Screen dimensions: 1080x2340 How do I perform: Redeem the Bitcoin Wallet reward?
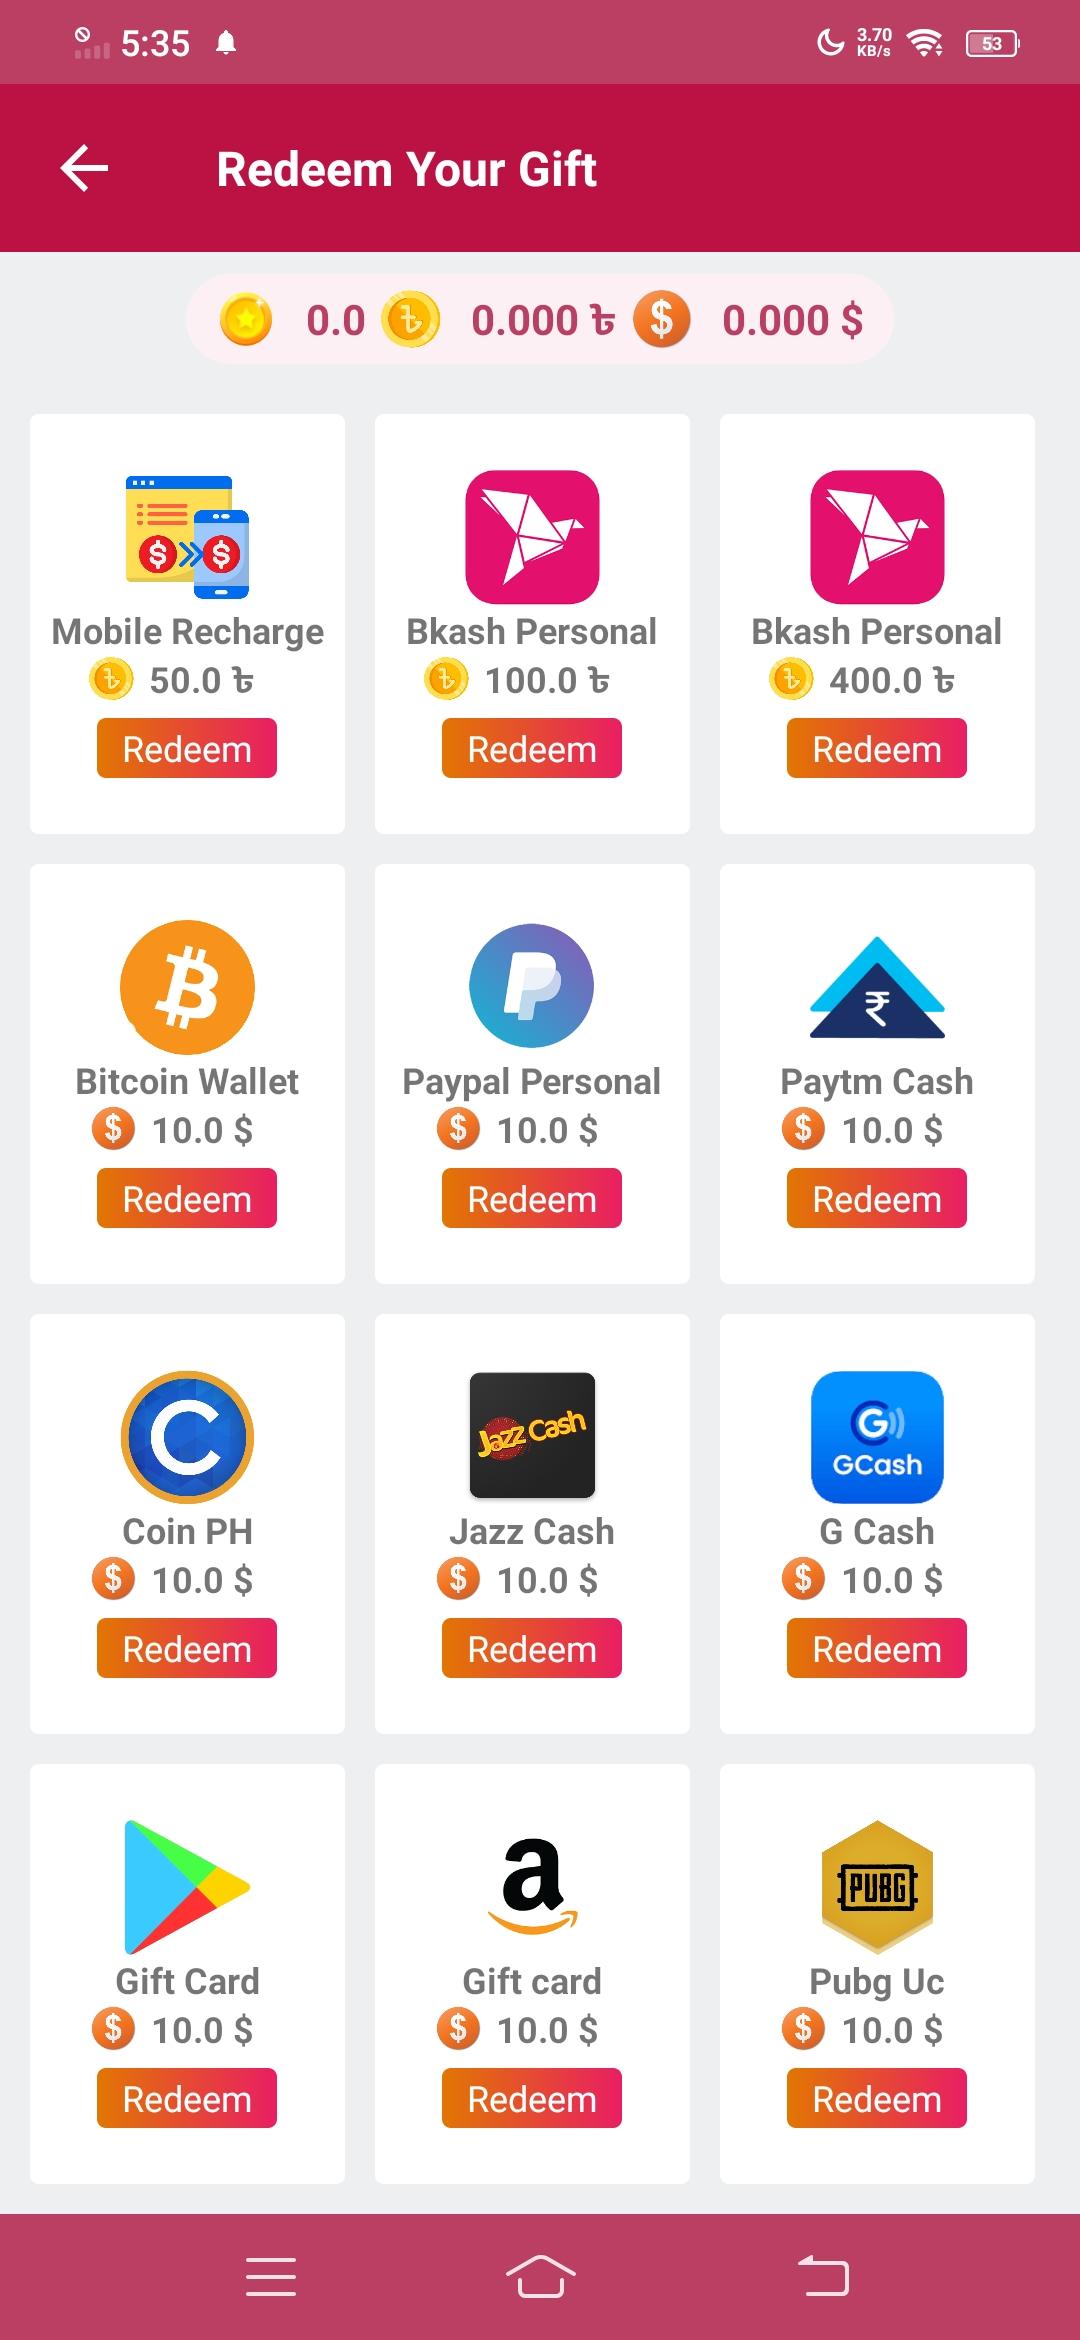coord(187,1198)
